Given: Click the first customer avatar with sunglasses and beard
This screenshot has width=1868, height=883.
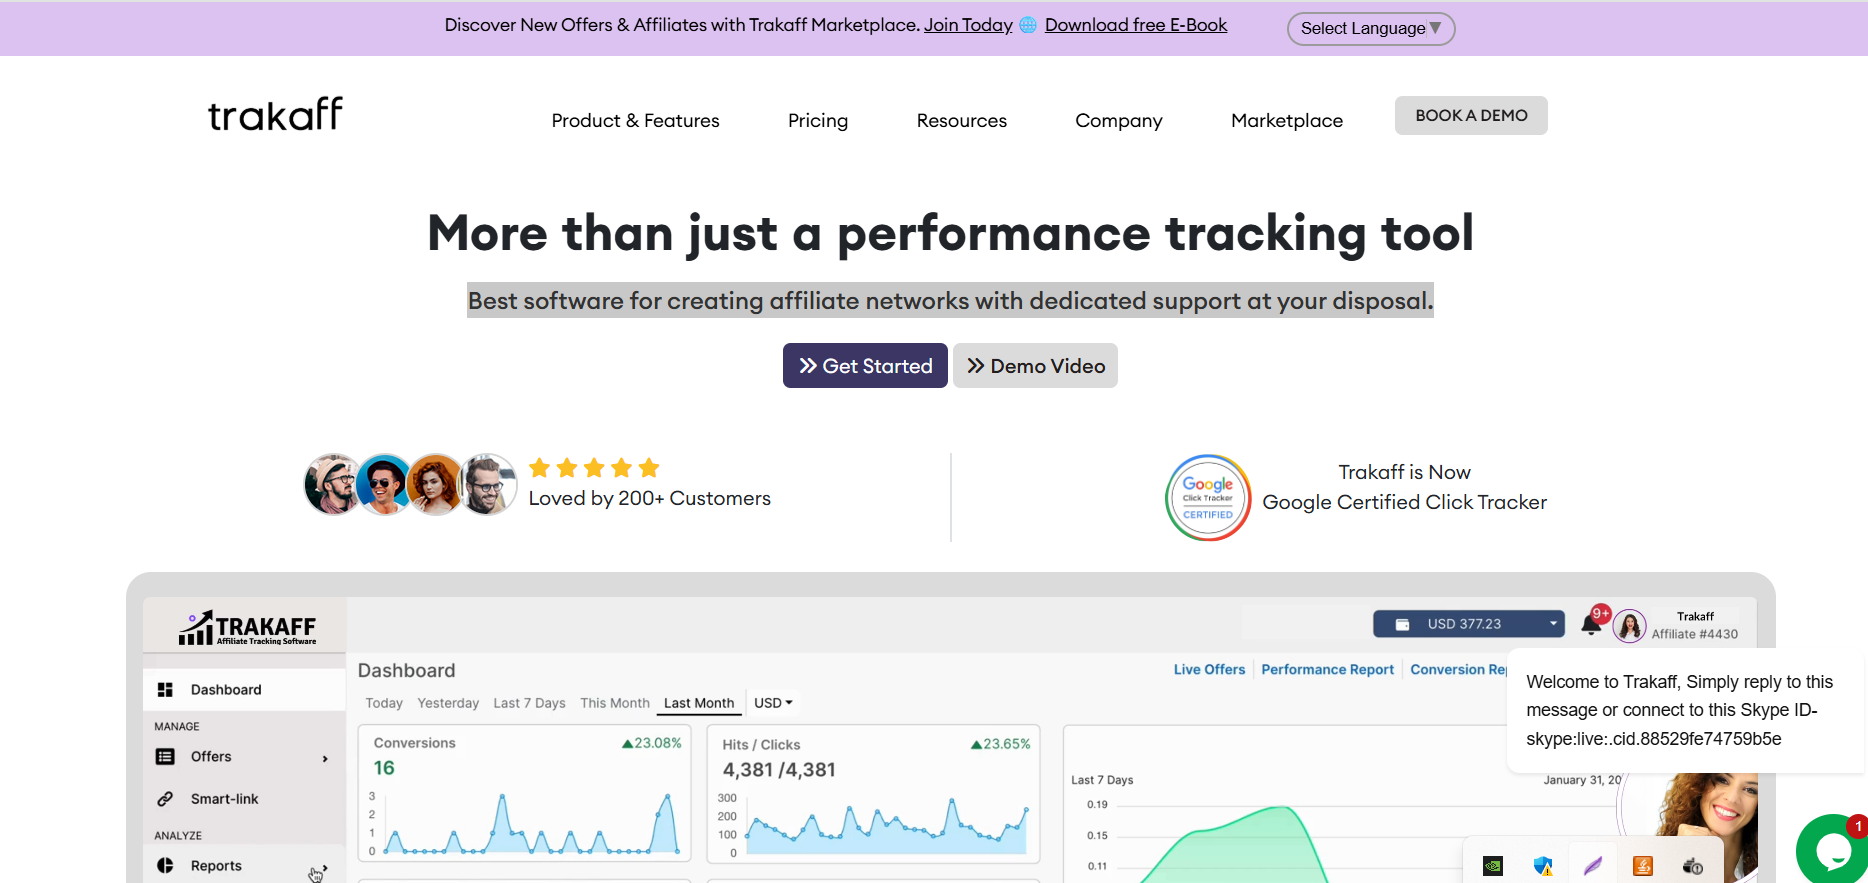Looking at the screenshot, I should point(332,485).
